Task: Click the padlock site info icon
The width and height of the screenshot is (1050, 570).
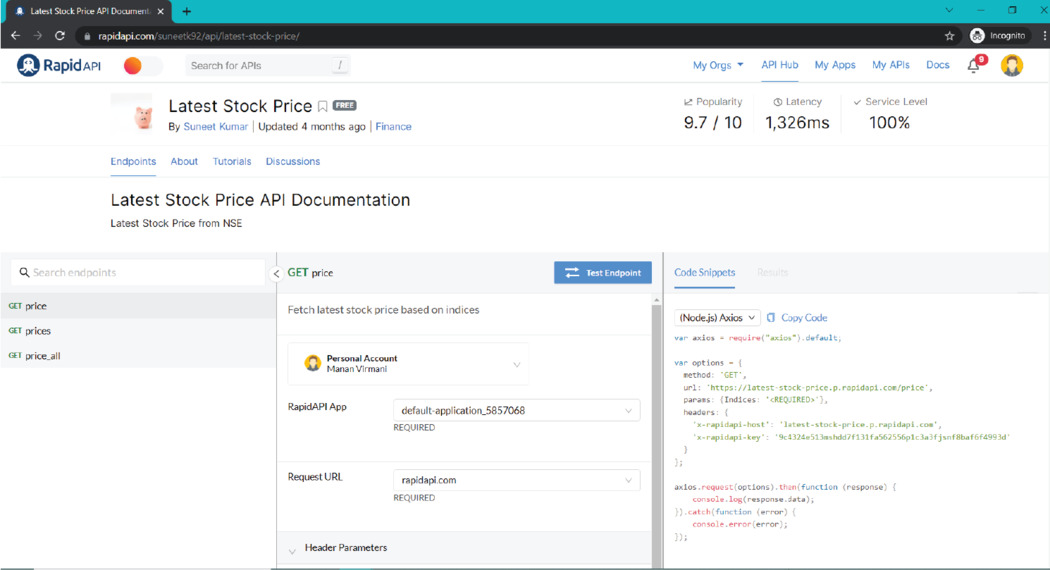Action: tap(86, 36)
